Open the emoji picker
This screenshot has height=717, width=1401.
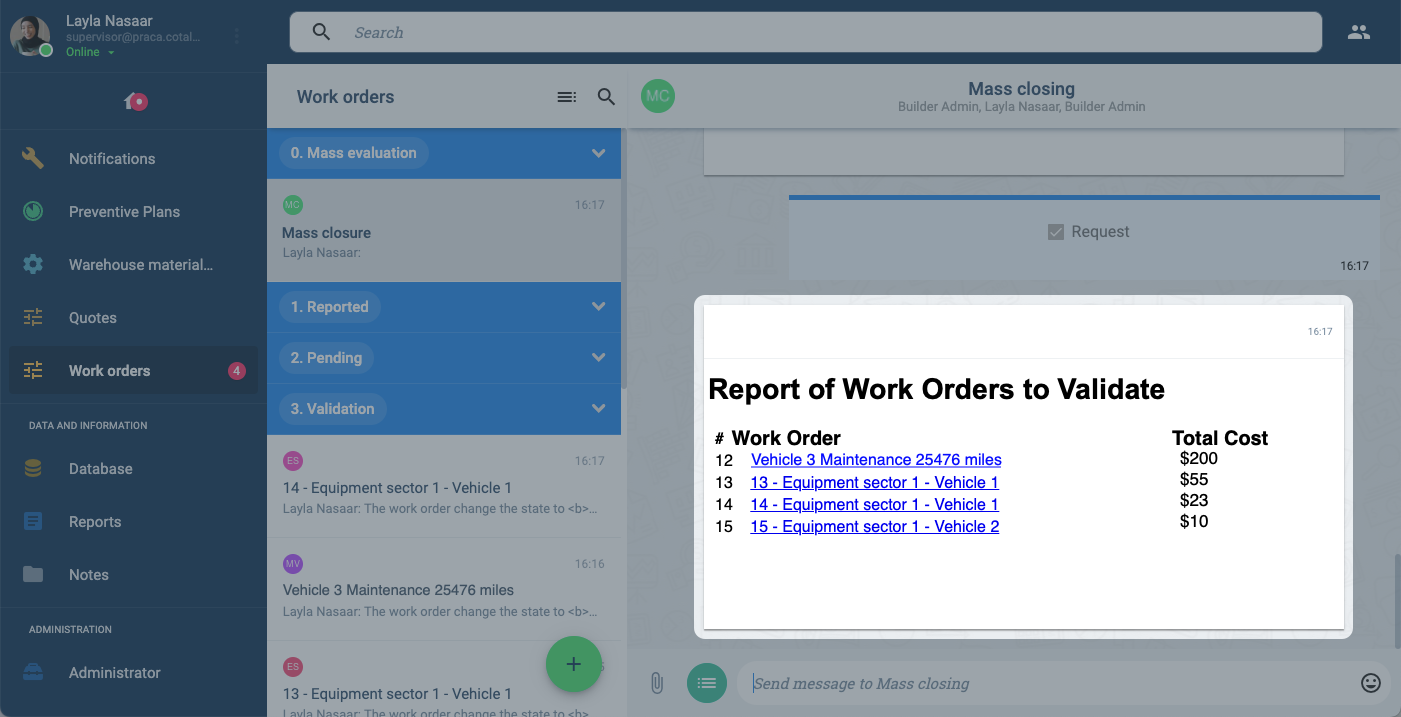1371,683
